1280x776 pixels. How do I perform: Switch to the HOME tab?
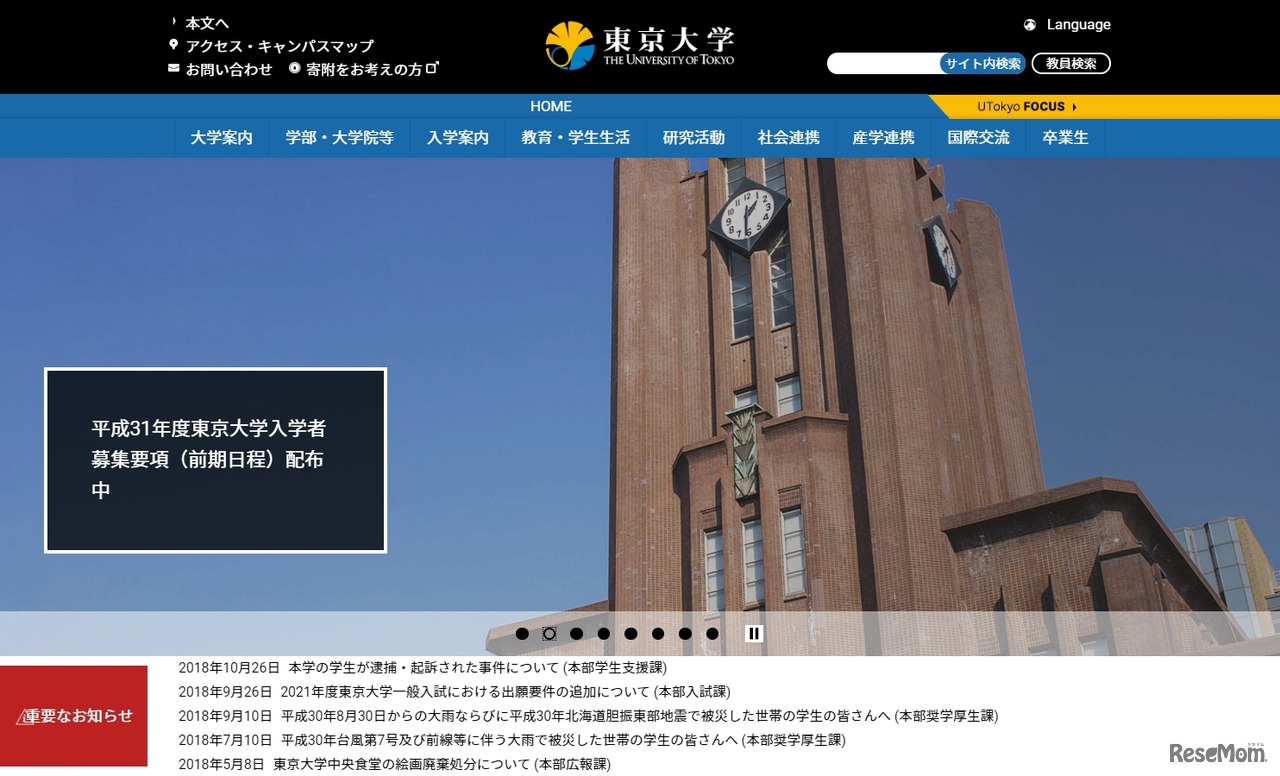click(x=550, y=105)
